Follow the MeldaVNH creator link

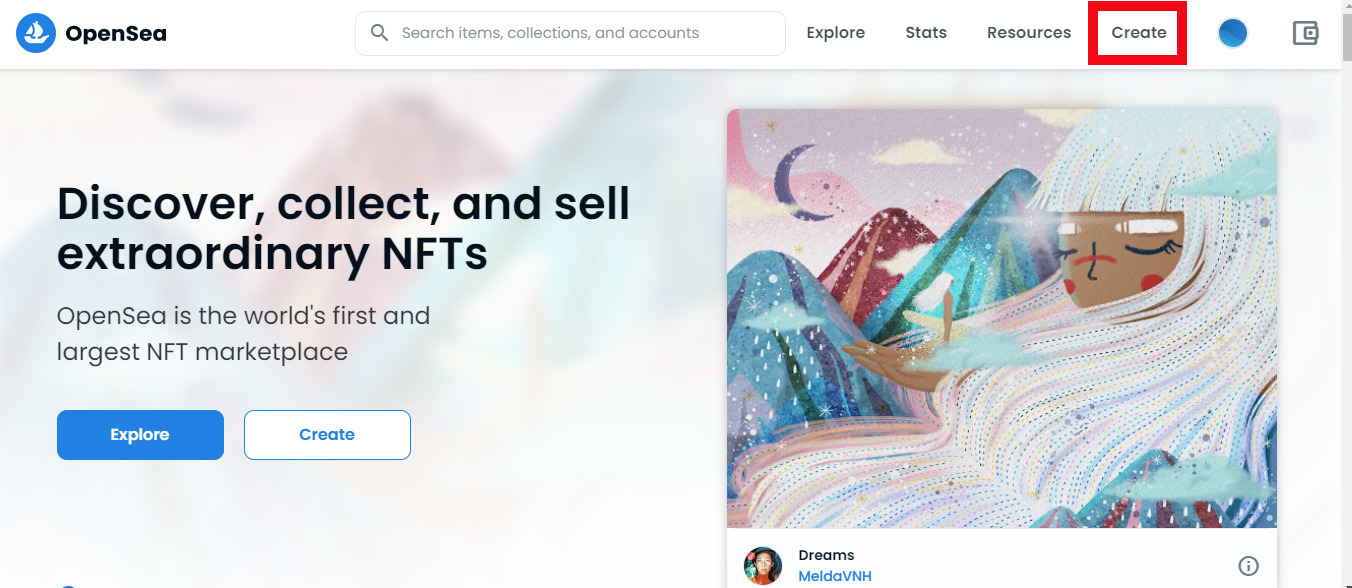835,575
